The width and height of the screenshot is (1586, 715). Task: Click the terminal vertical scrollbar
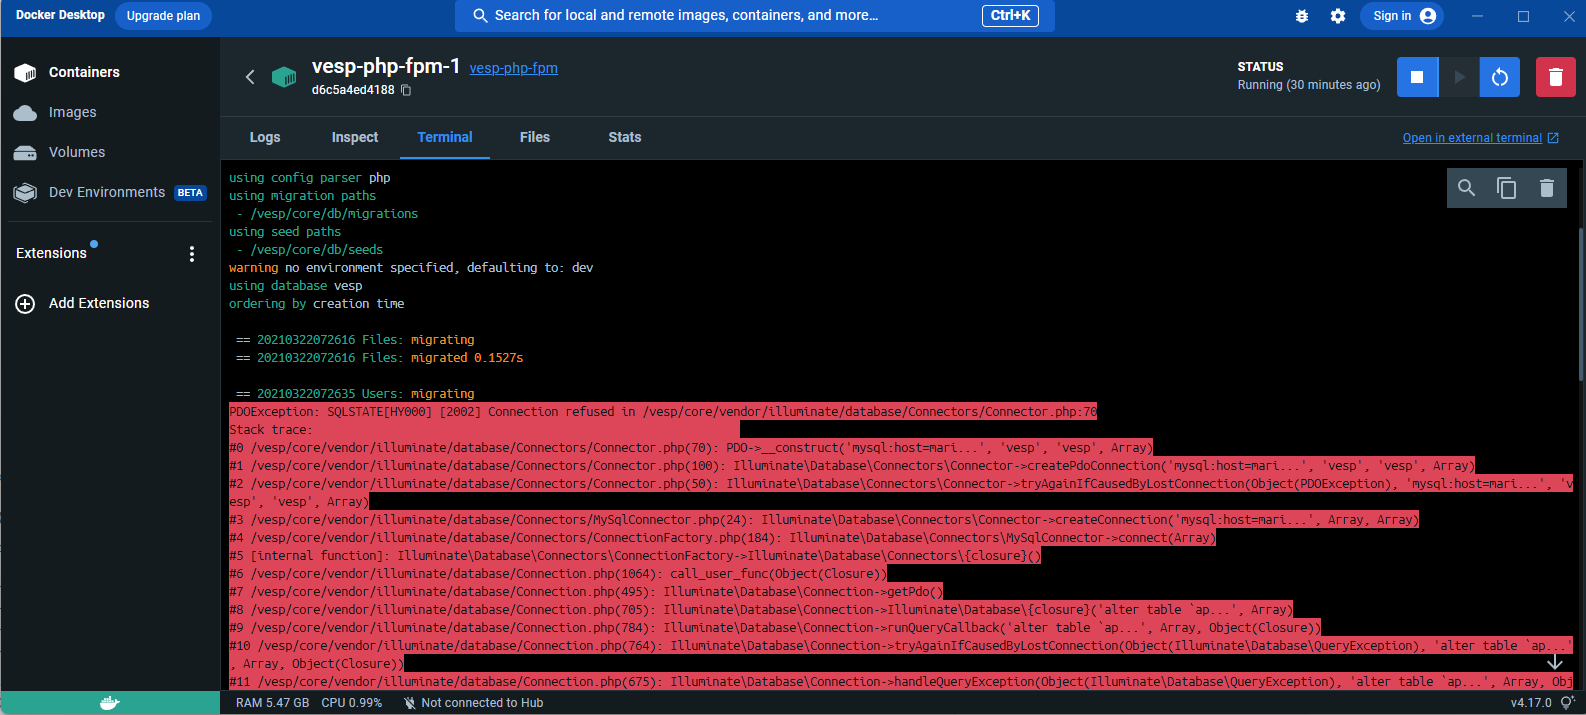(1581, 304)
